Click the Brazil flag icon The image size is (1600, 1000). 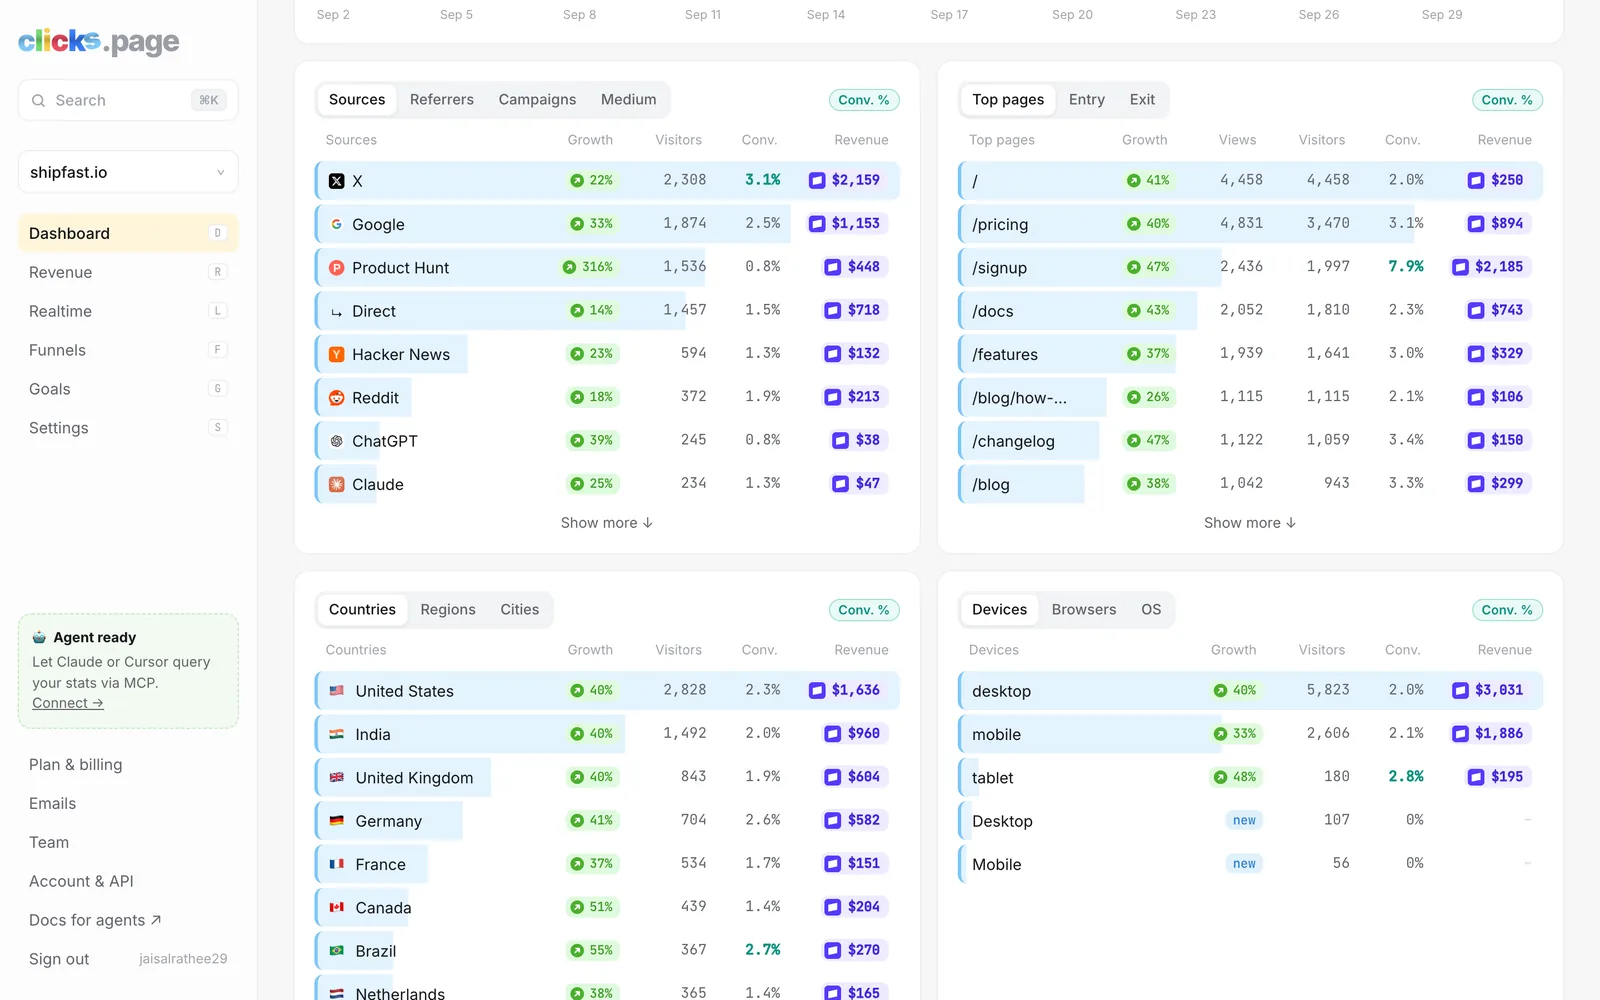point(337,951)
